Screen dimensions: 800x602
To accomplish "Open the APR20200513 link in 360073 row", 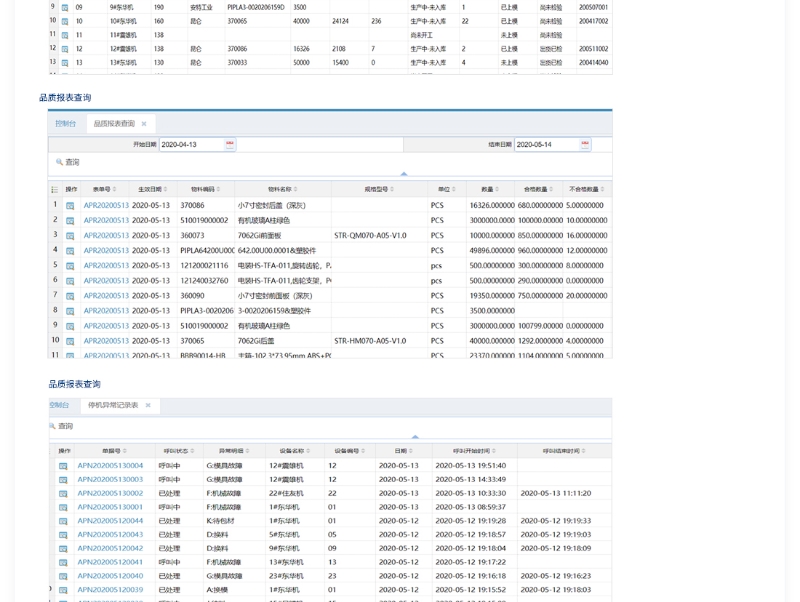I will click(106, 236).
